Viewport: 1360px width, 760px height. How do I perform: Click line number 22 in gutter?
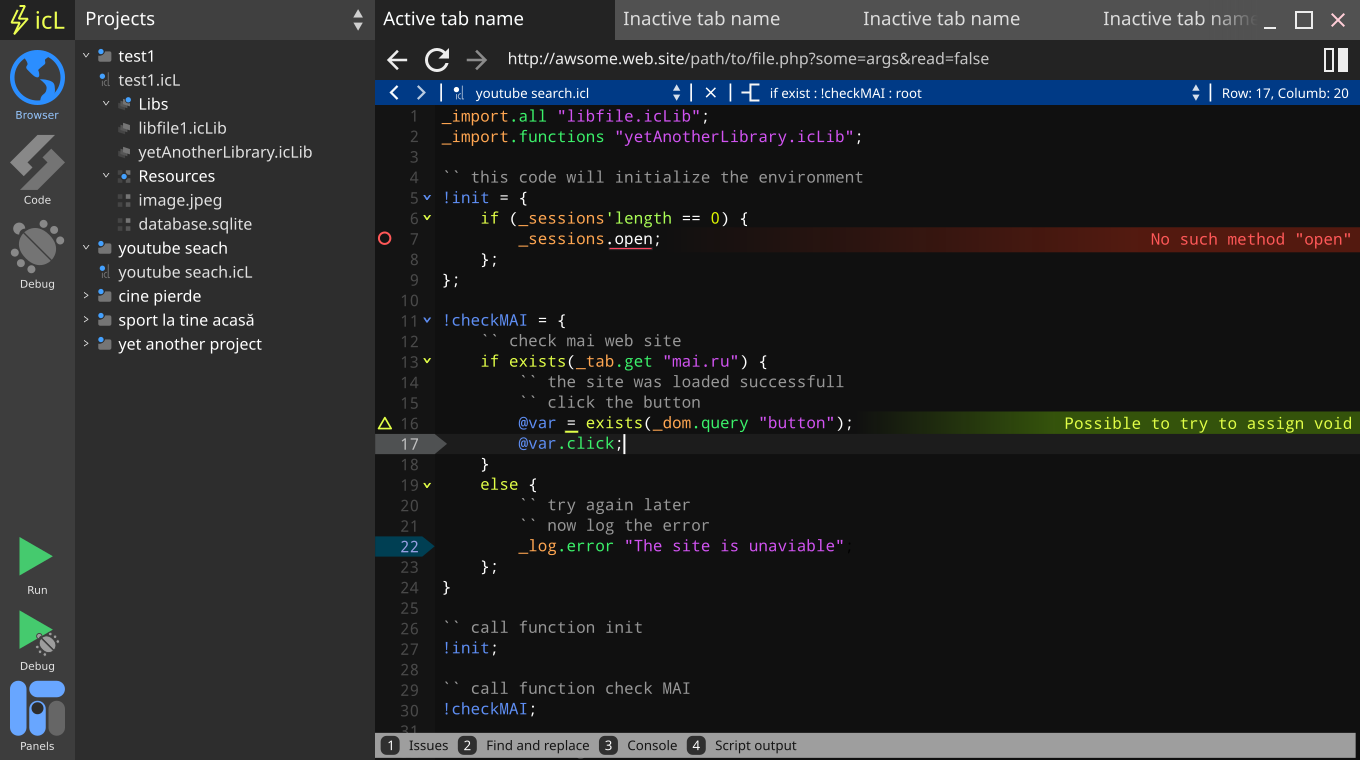pos(409,546)
